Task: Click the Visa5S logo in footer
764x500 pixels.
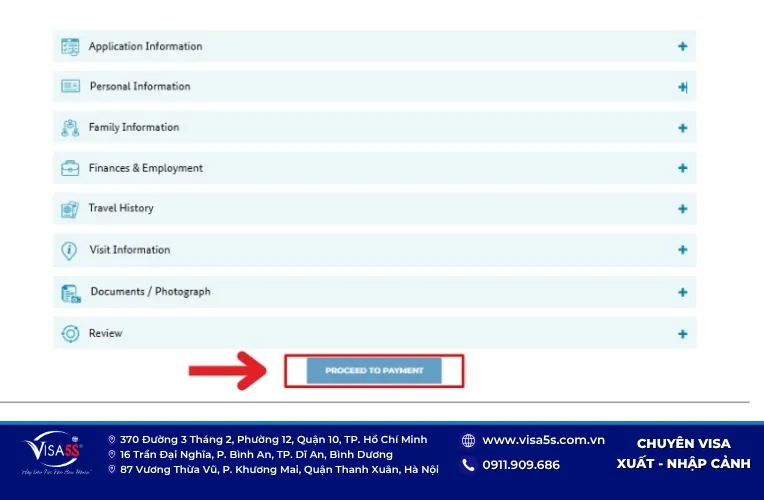Action: pos(54,453)
